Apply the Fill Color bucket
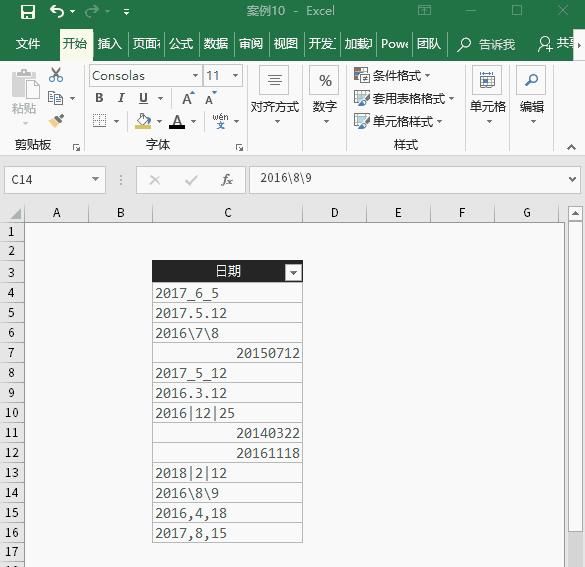 (x=143, y=121)
